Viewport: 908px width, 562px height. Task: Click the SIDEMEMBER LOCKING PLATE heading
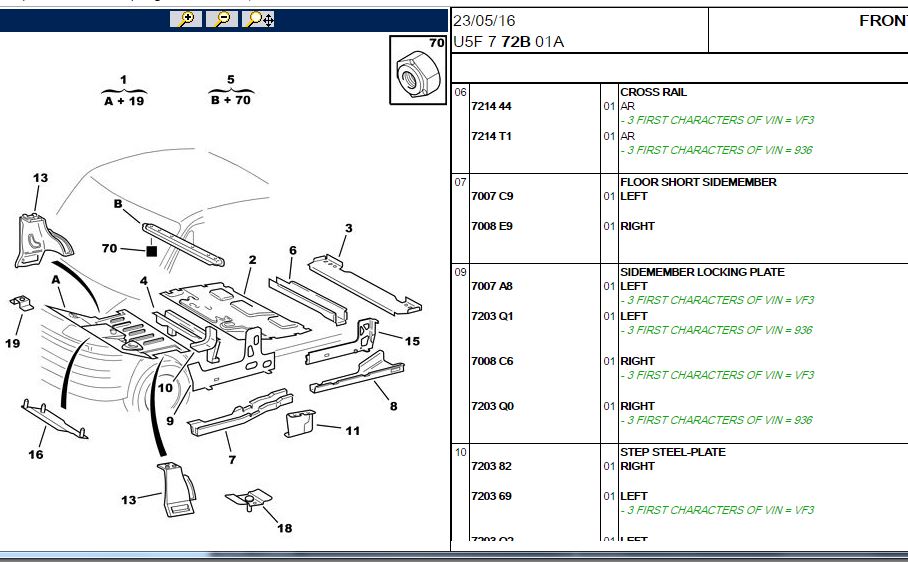[x=702, y=271]
